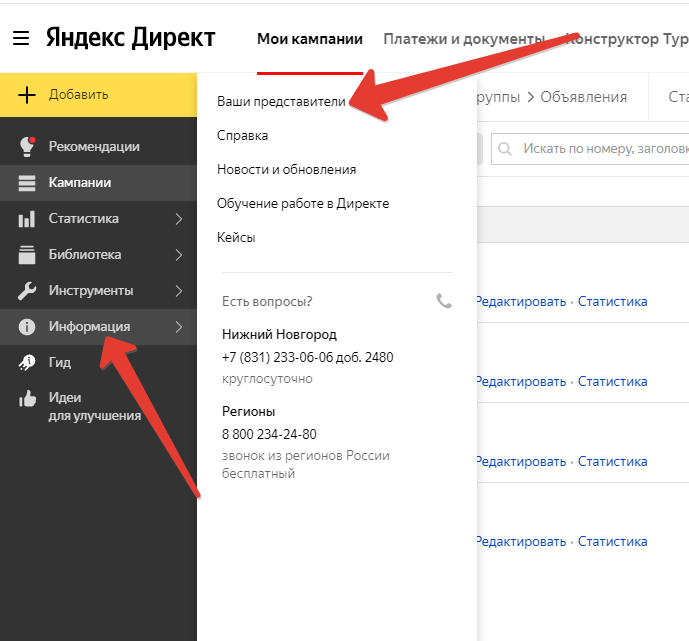Open the hamburger menu next to Яндекс Директ

point(21,38)
